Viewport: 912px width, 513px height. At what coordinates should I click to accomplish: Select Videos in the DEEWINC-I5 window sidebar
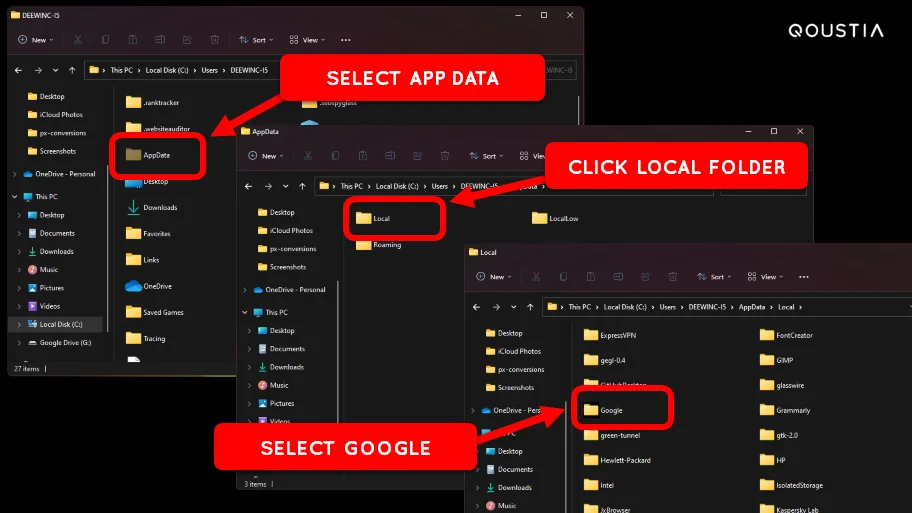pyautogui.click(x=44, y=306)
